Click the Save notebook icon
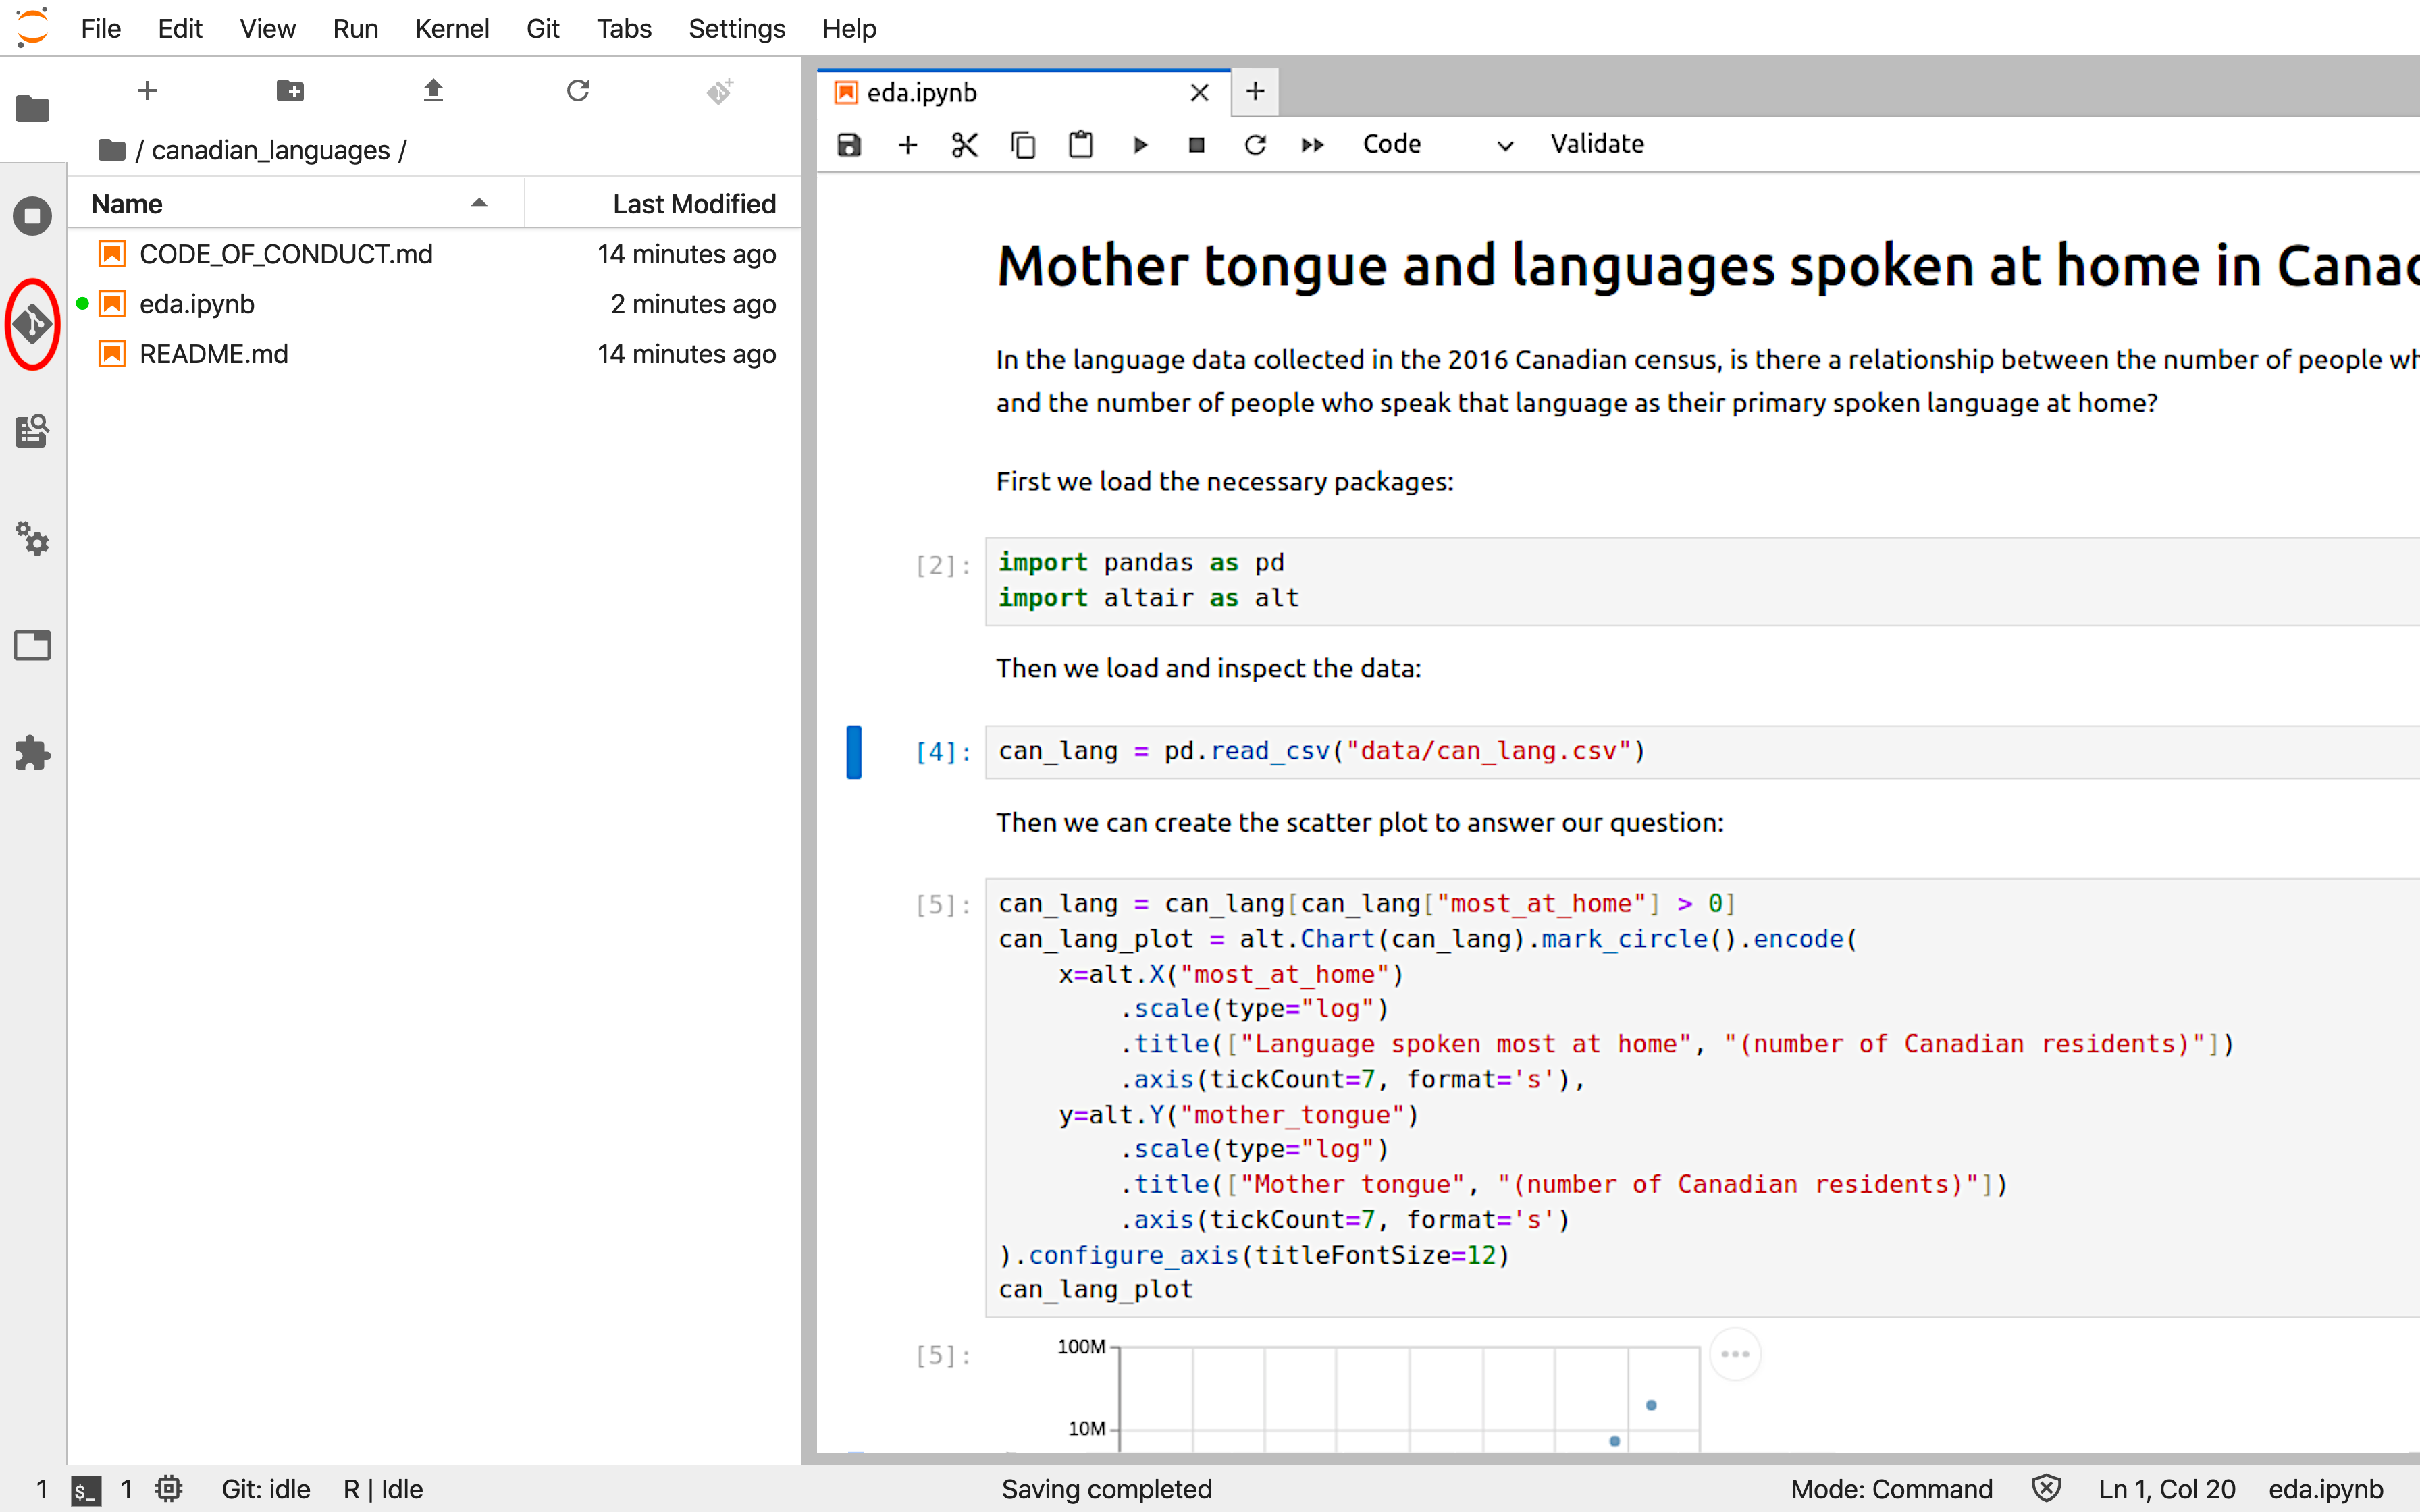Screen dimensions: 2420x1512 (x=849, y=143)
